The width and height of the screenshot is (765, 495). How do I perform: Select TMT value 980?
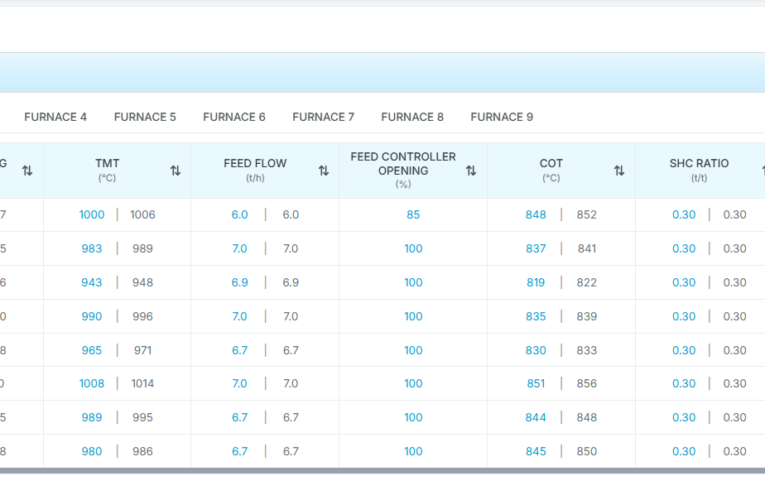[92, 452]
